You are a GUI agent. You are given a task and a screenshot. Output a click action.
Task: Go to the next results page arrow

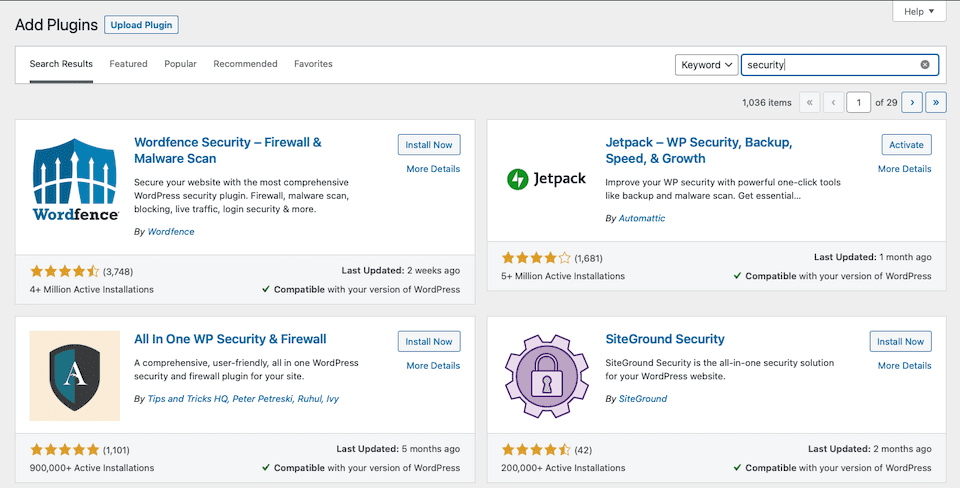pyautogui.click(x=912, y=102)
